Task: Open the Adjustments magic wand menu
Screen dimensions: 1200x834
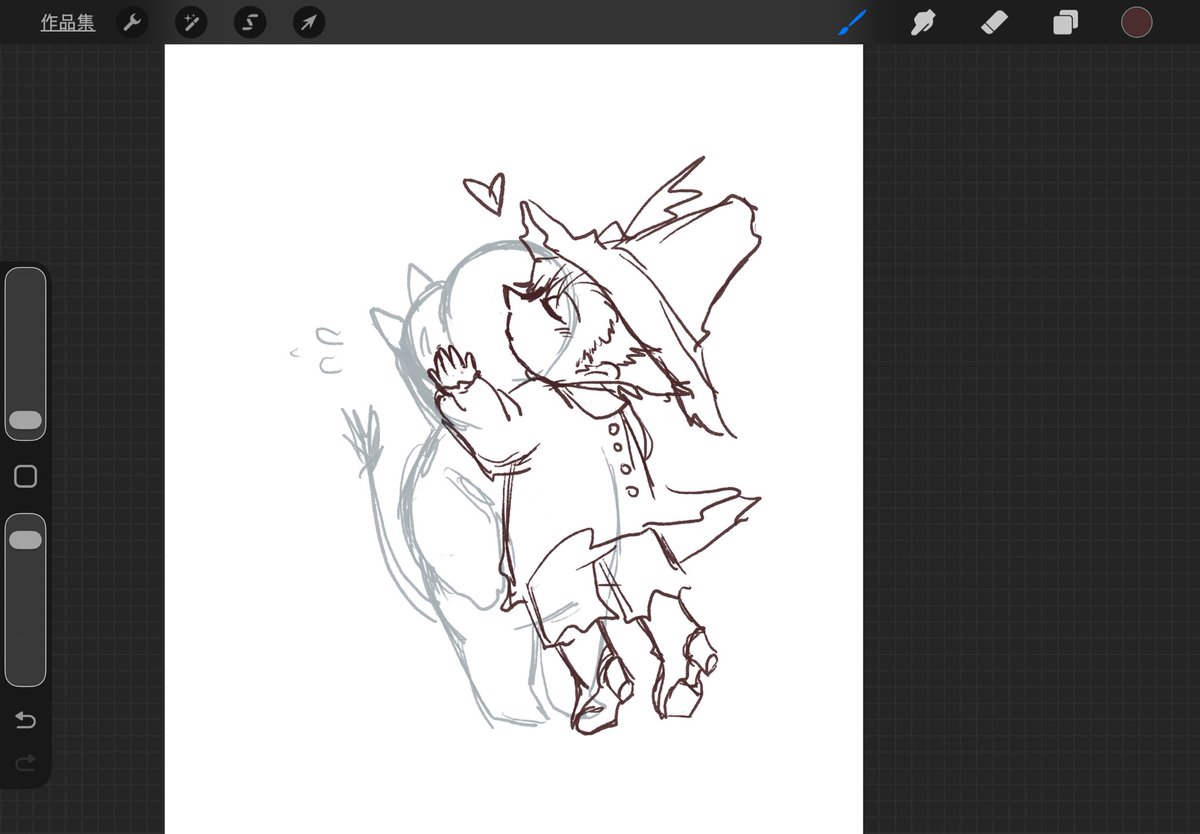Action: coord(191,22)
